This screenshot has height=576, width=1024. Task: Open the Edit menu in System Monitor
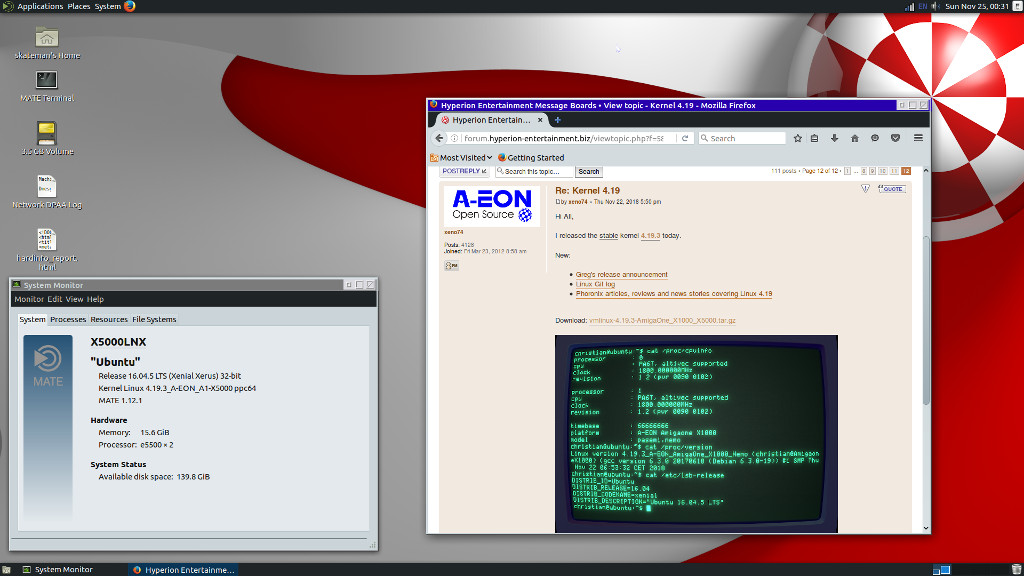click(54, 299)
